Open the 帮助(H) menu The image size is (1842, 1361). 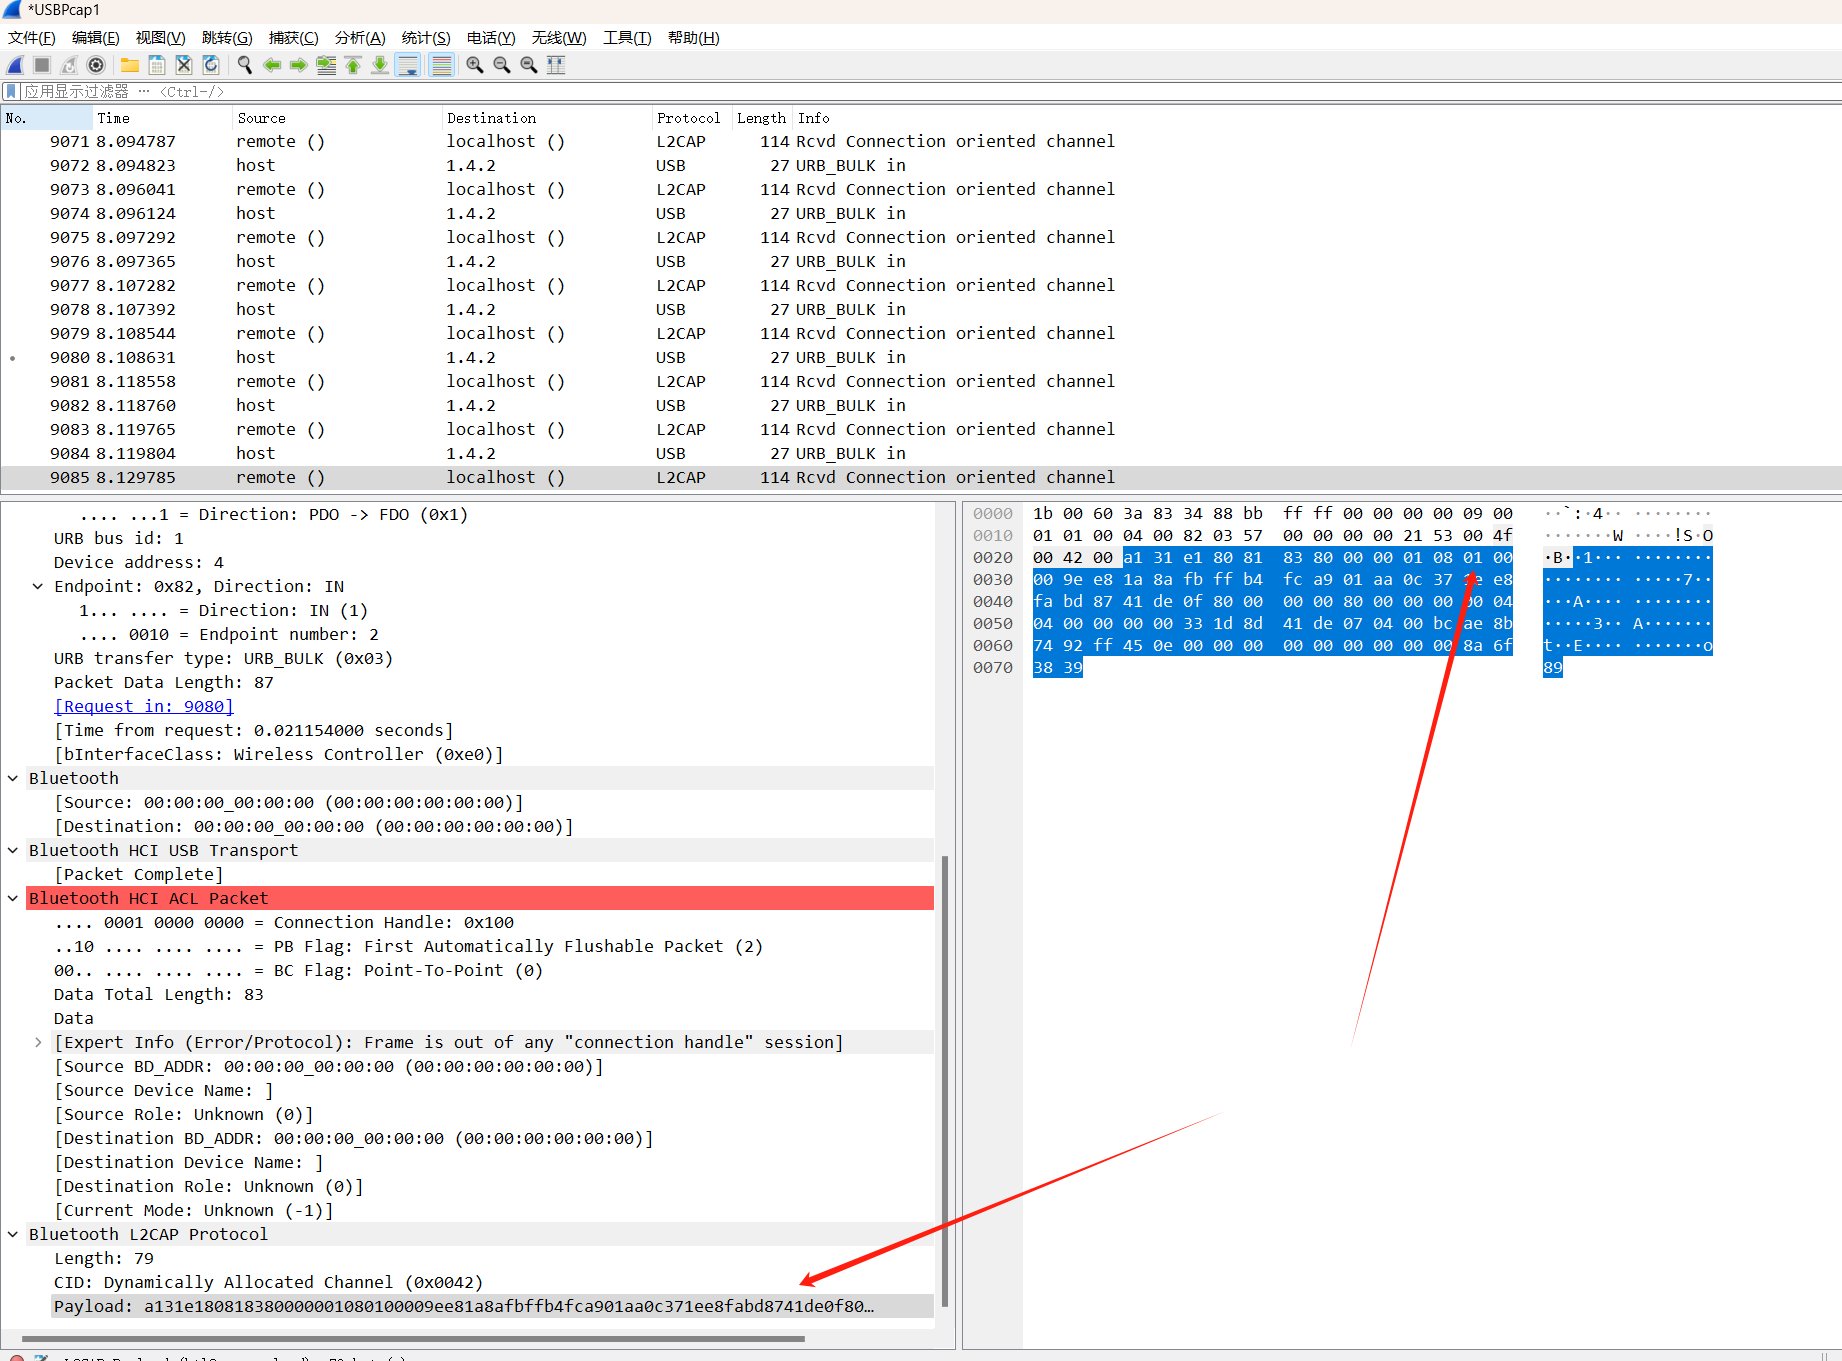694,38
